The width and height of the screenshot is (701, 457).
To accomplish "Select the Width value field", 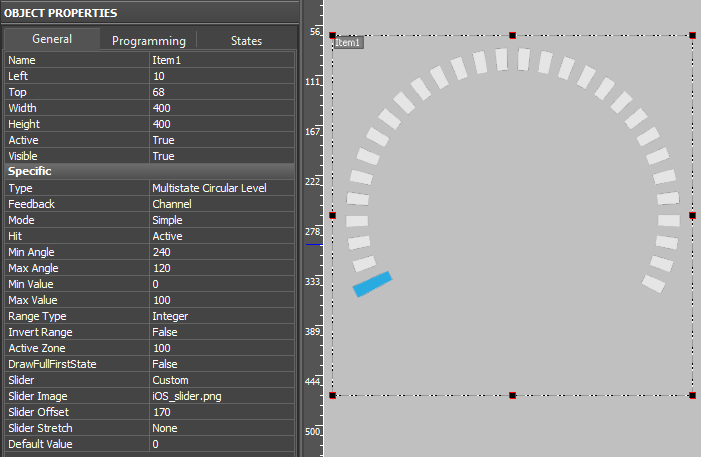I will (x=222, y=108).
